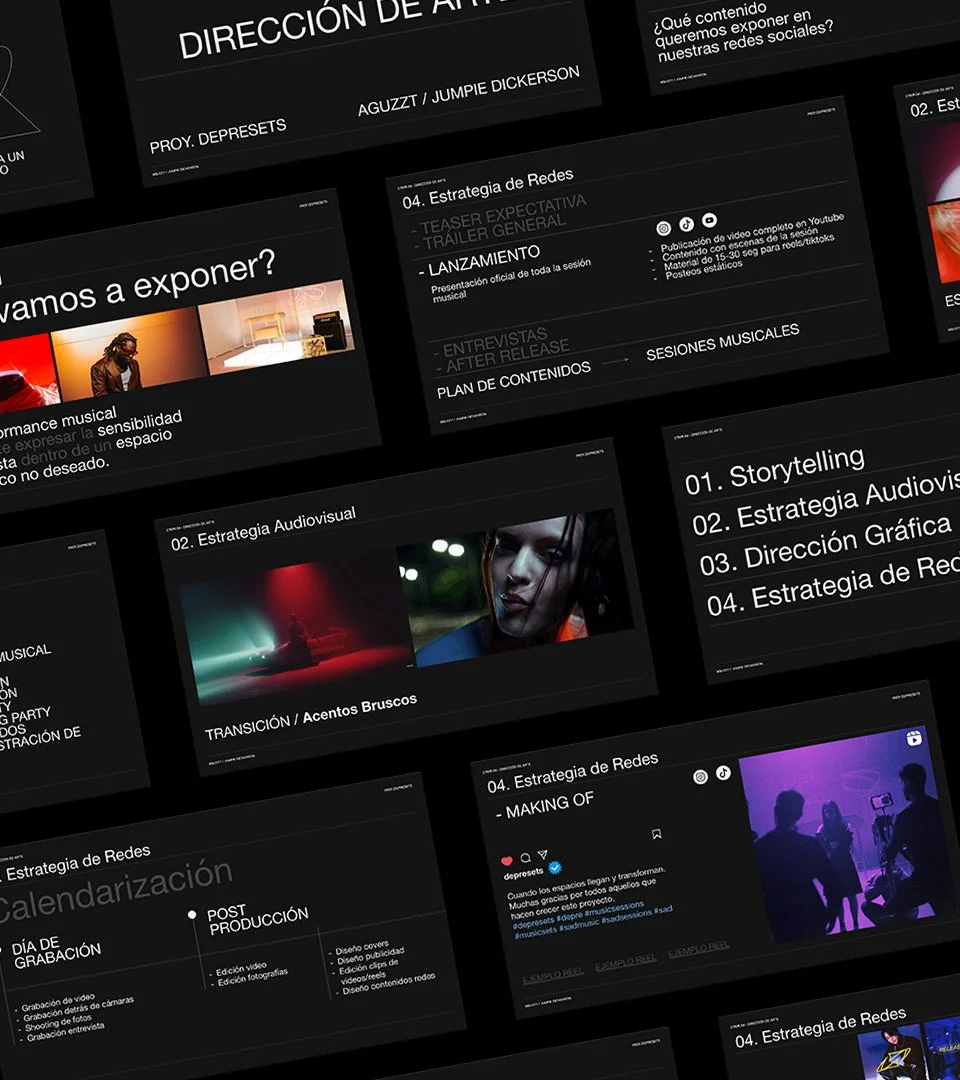
Task: Click the 'PLAN DE CONTENIDOS' label
Action: pos(514,380)
